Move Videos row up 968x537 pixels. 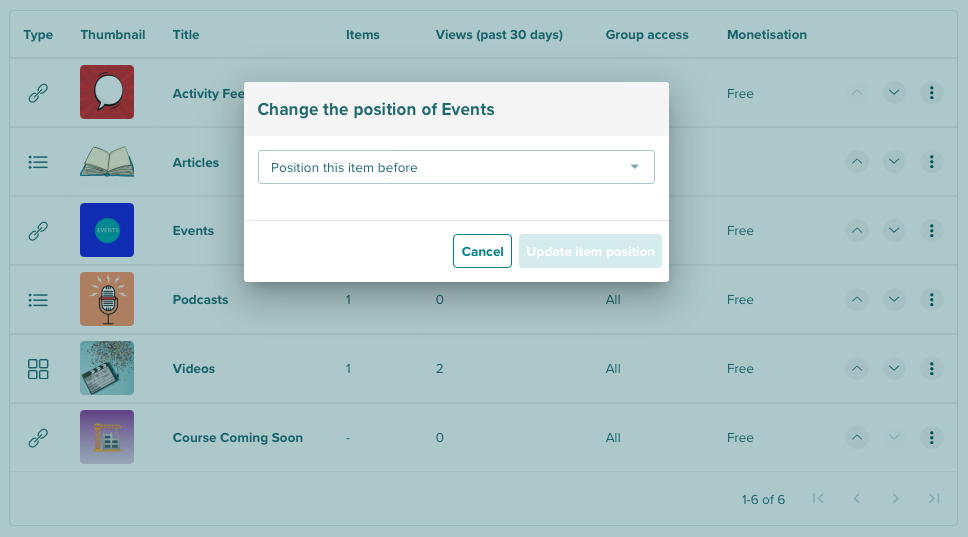857,368
